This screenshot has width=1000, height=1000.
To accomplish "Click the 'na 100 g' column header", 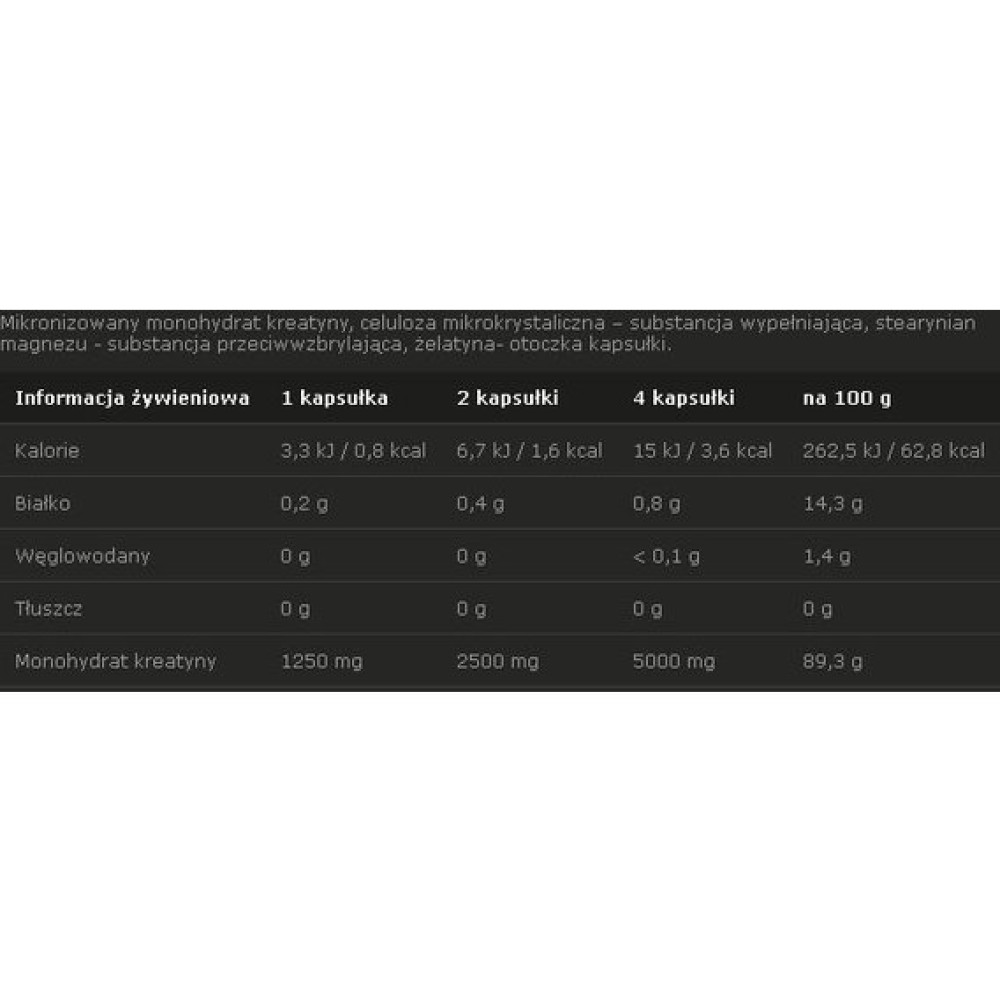I will [847, 398].
